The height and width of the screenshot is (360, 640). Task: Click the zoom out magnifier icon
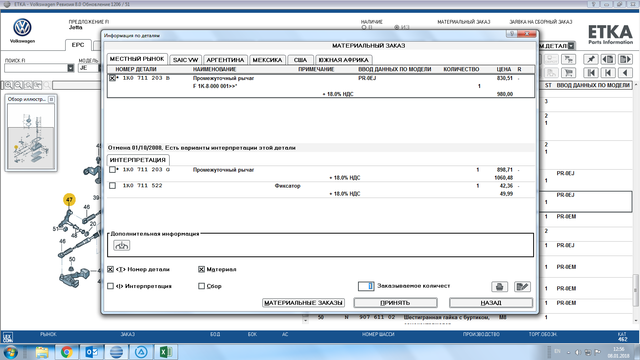[x=18, y=85]
